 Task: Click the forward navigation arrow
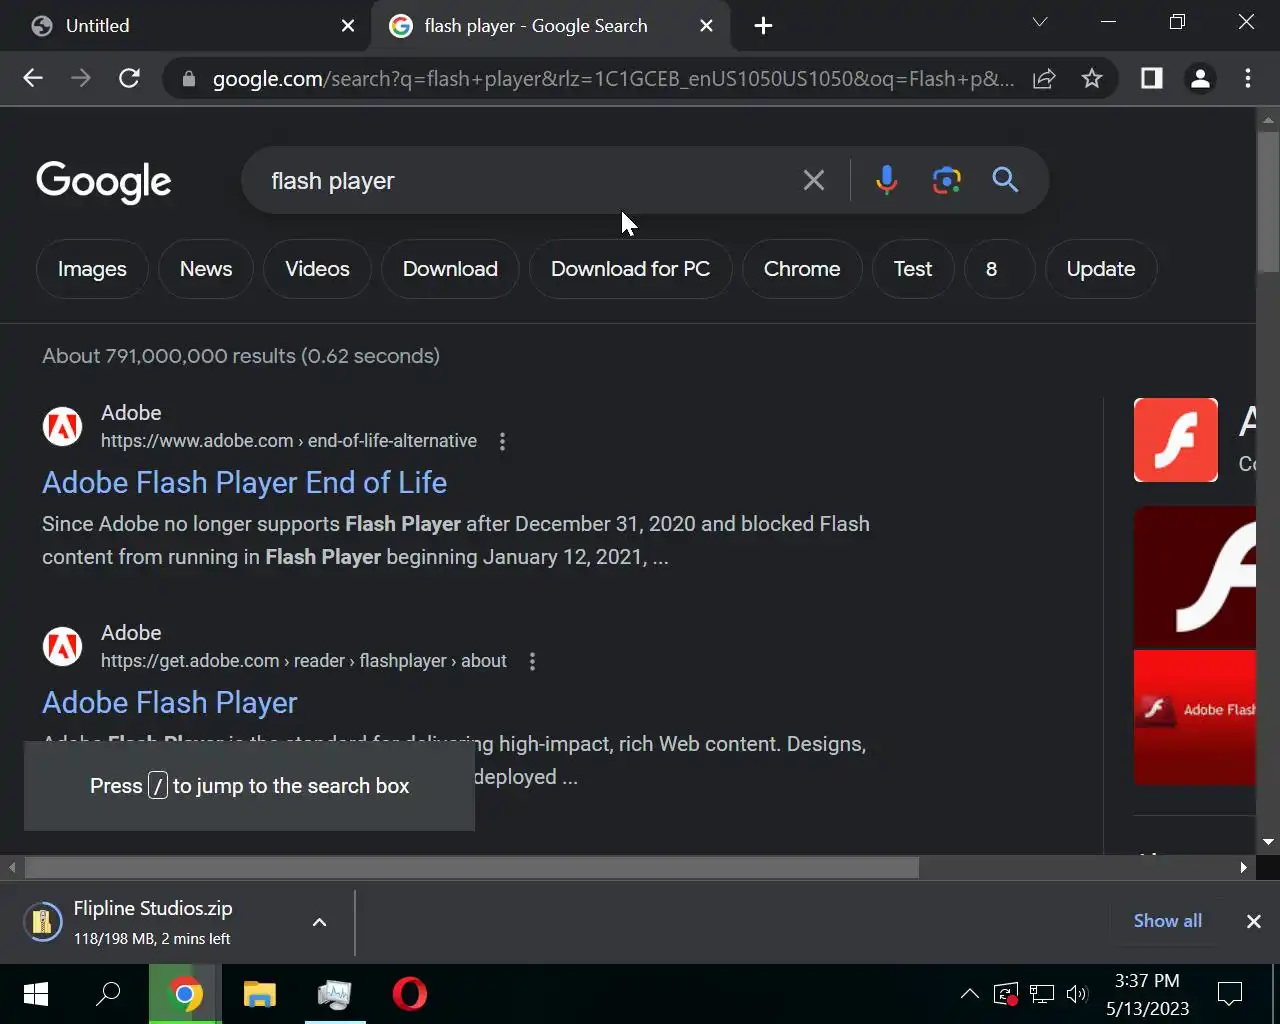click(x=81, y=78)
